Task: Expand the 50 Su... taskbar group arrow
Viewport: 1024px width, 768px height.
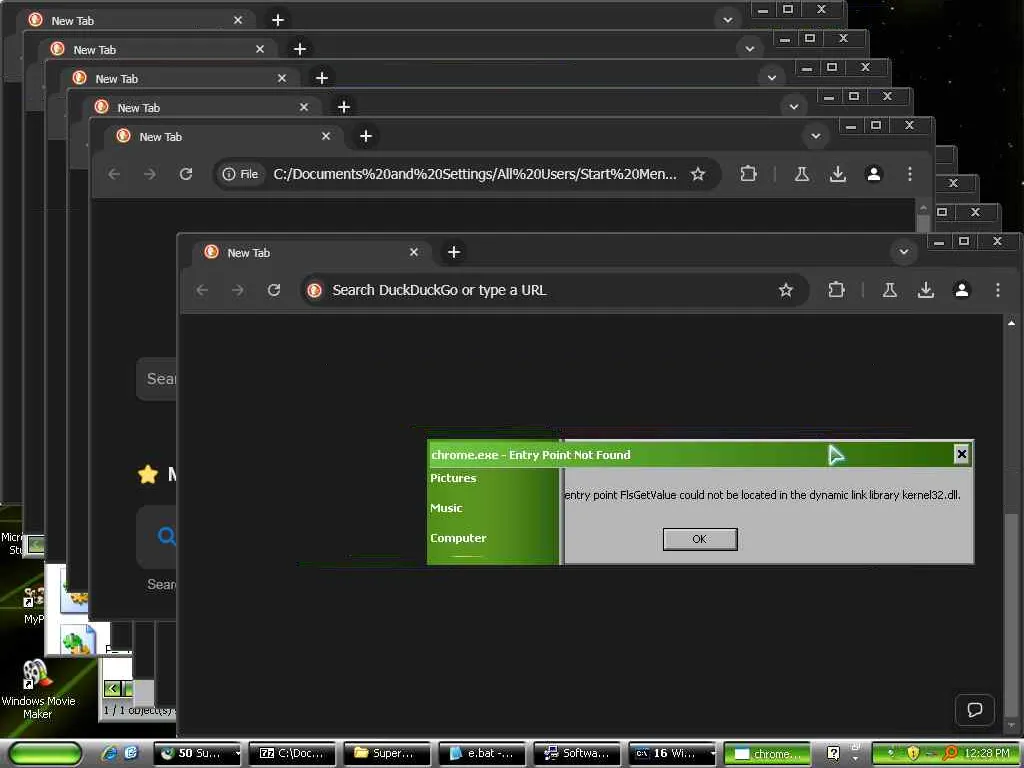Action: (x=237, y=754)
